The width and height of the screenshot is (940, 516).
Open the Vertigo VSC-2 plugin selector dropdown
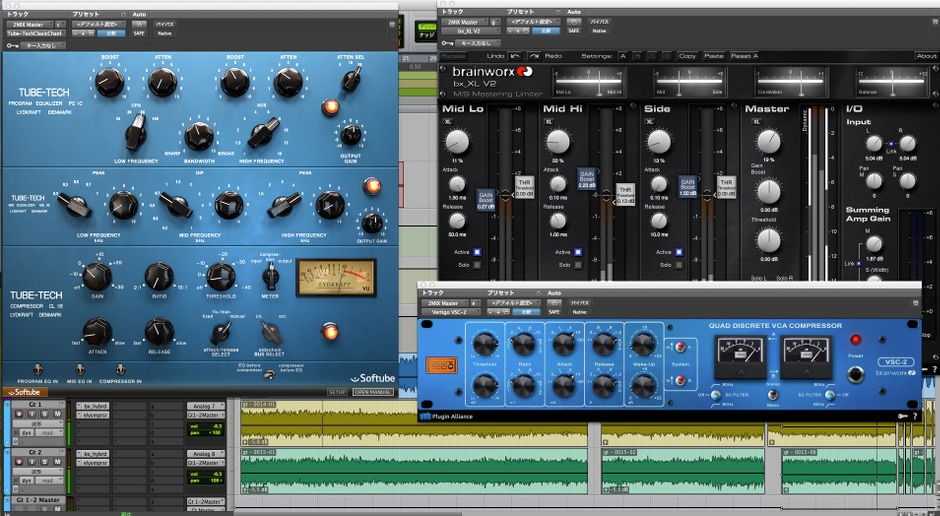pos(451,312)
